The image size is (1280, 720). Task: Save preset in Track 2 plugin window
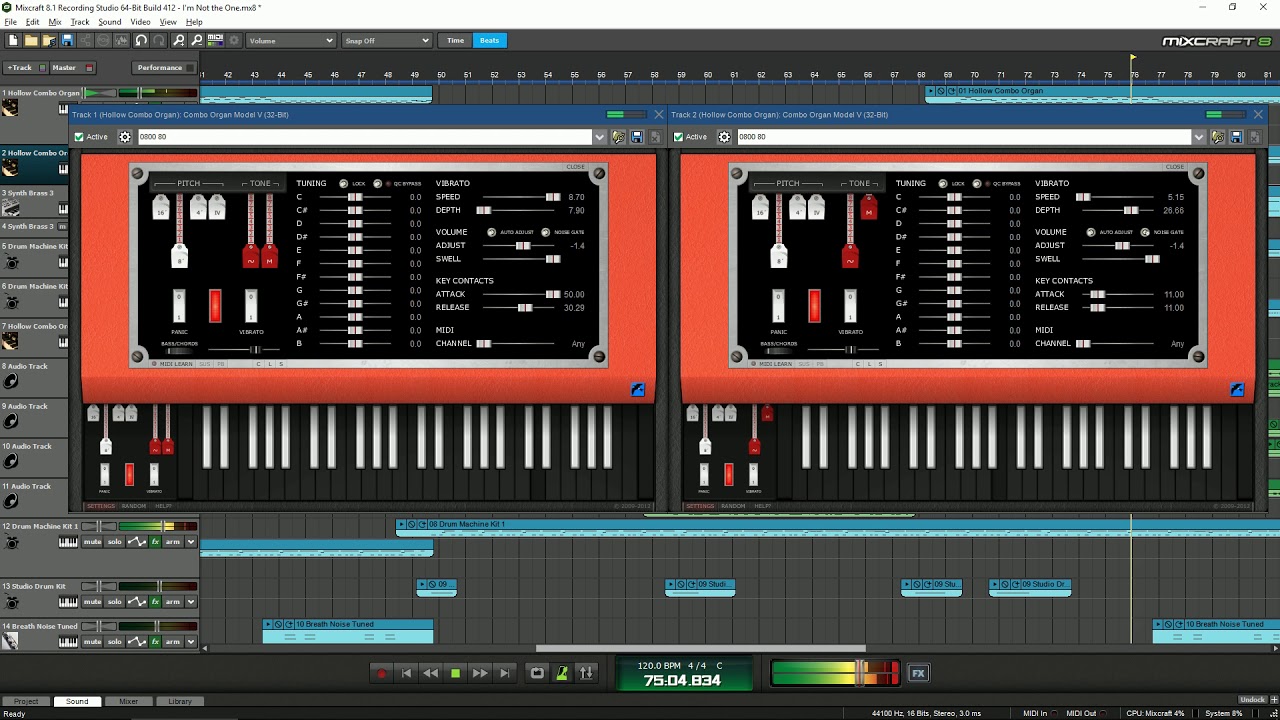[x=1236, y=137]
